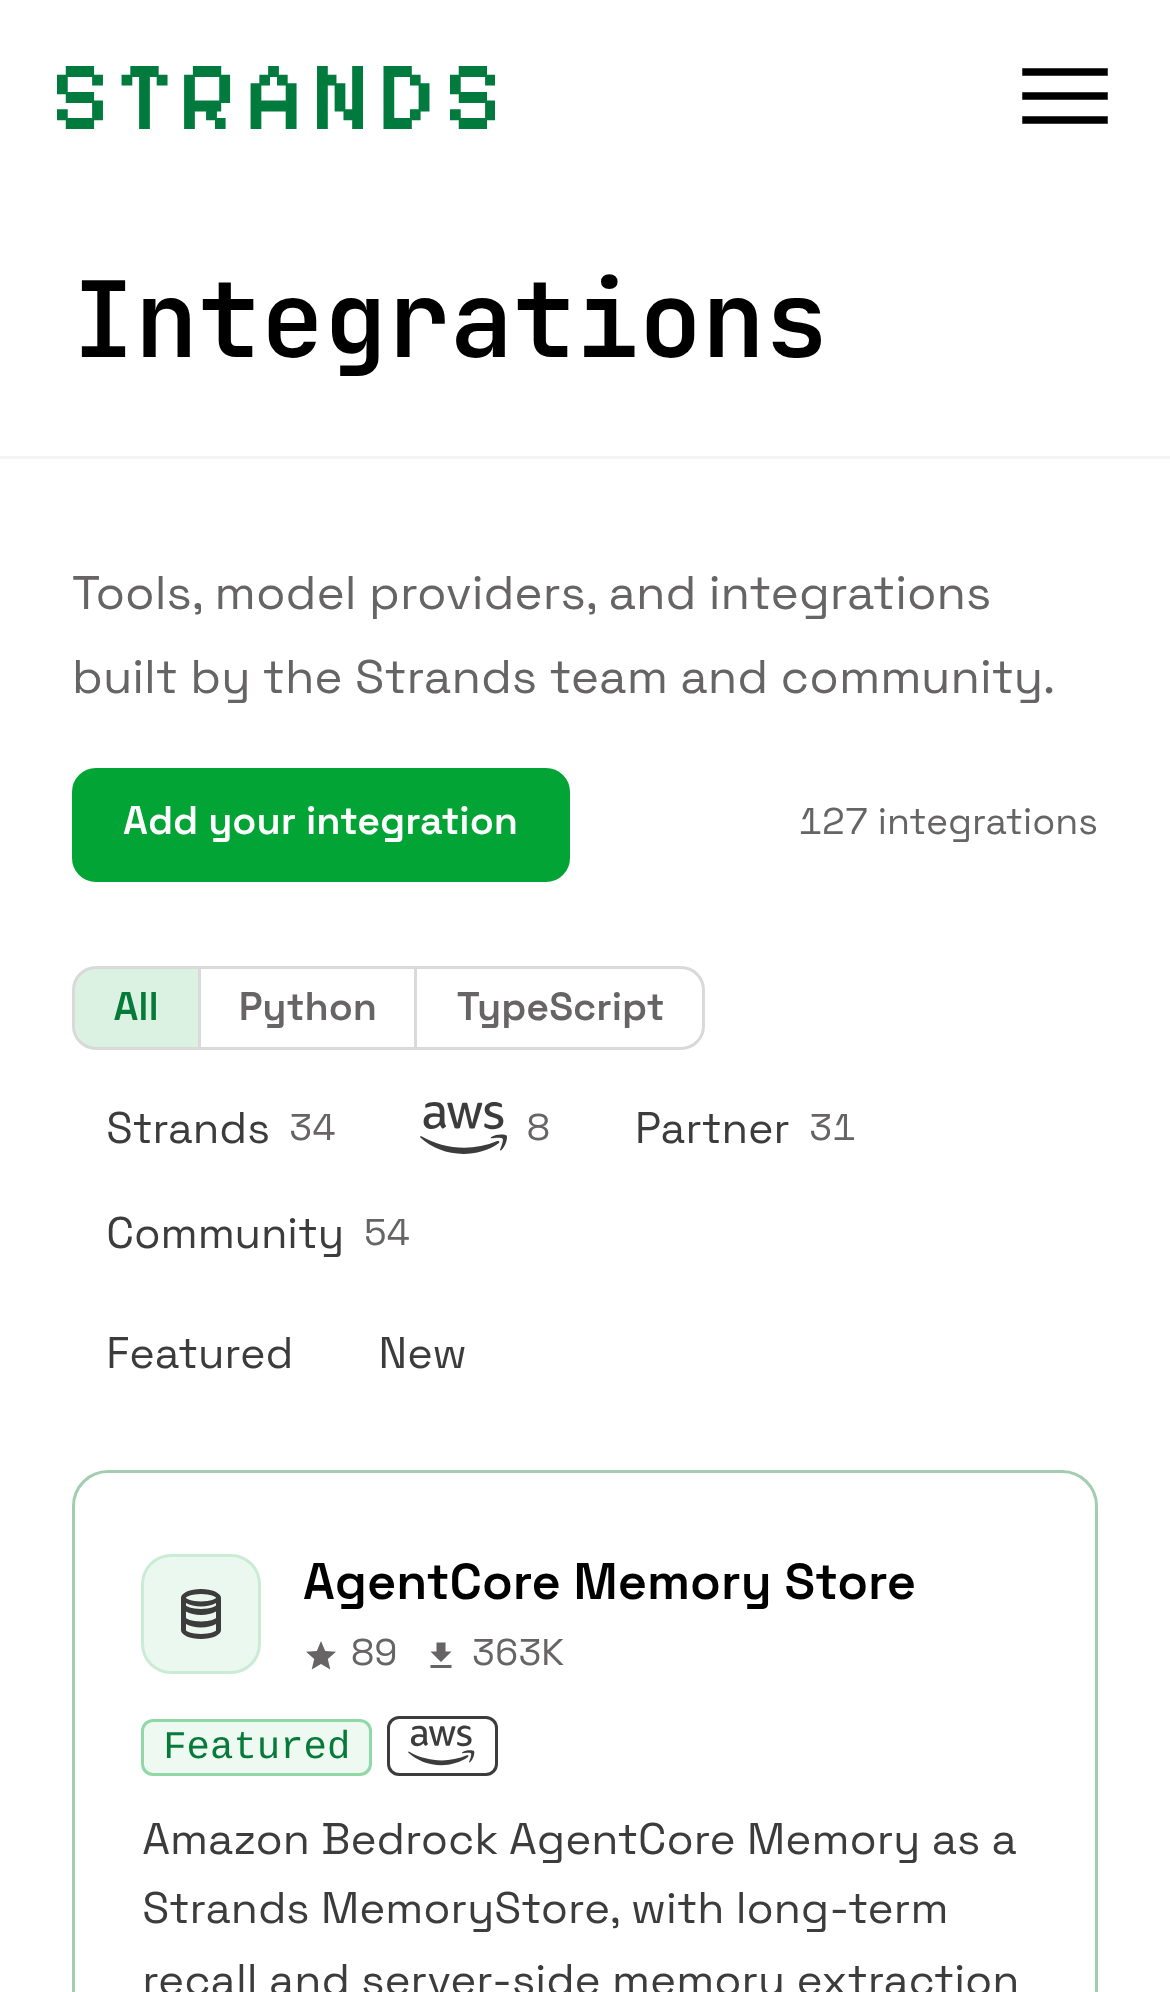This screenshot has width=1170, height=1992.
Task: Click the Add your integration button
Action: click(321, 824)
